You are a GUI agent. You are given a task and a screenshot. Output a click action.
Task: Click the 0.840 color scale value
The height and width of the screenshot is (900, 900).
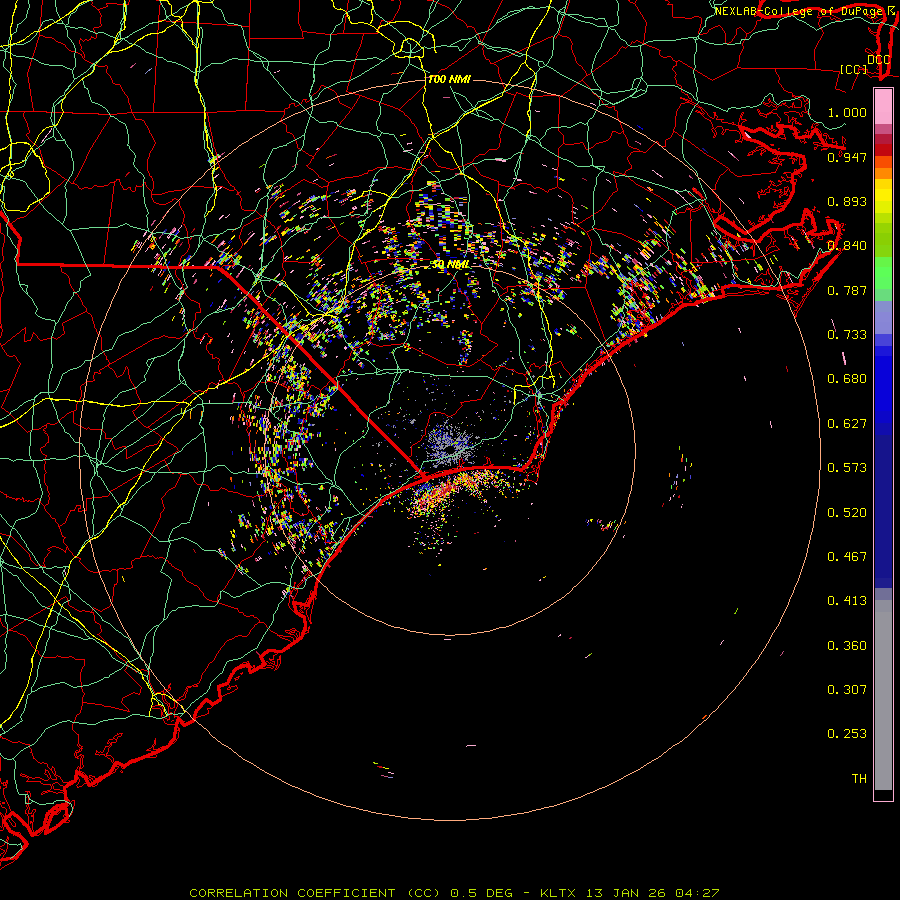pos(847,246)
